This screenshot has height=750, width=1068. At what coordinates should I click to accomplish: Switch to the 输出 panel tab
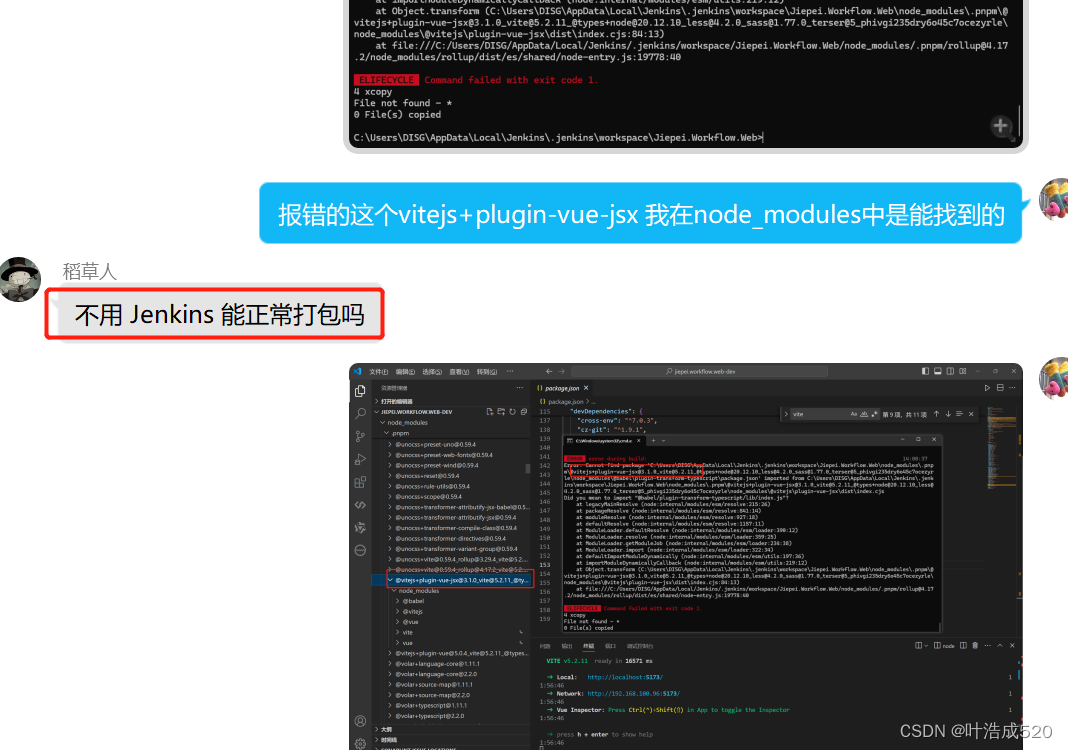tap(567, 646)
